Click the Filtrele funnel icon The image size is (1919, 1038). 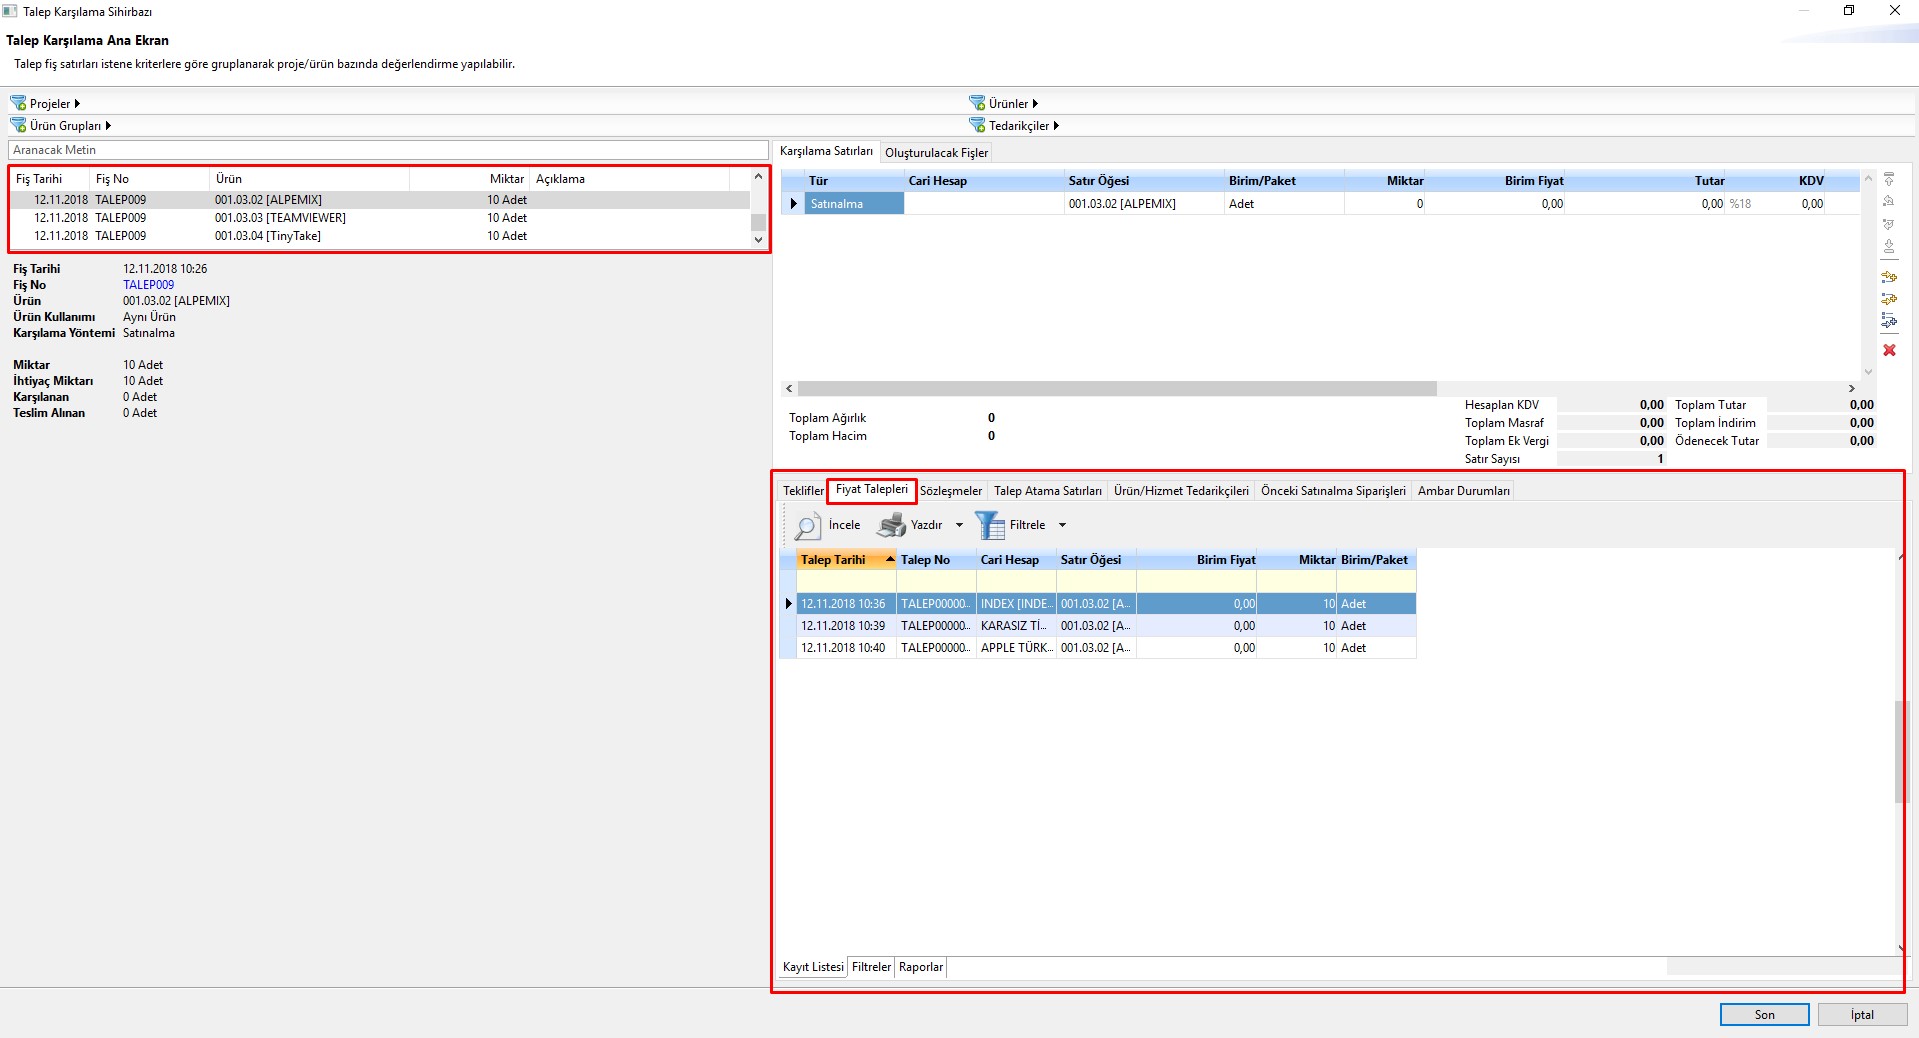click(x=989, y=525)
